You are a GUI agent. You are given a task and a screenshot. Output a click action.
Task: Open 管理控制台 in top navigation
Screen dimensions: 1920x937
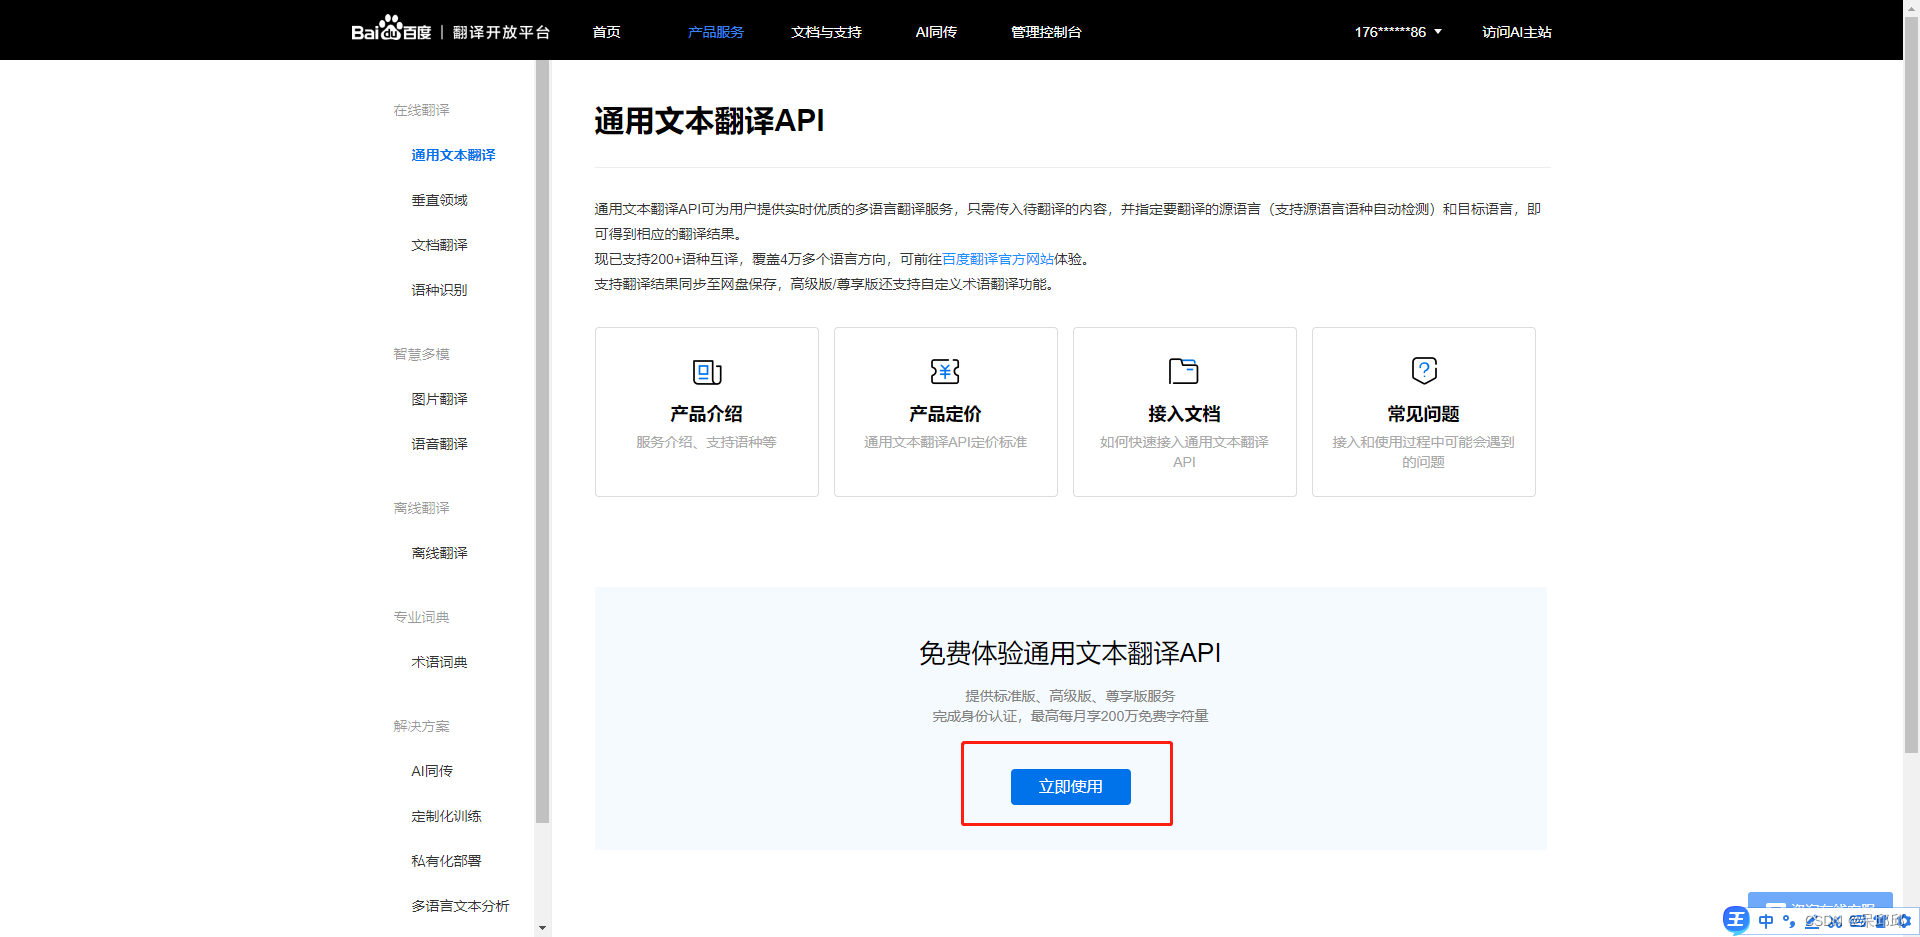pyautogui.click(x=1046, y=32)
